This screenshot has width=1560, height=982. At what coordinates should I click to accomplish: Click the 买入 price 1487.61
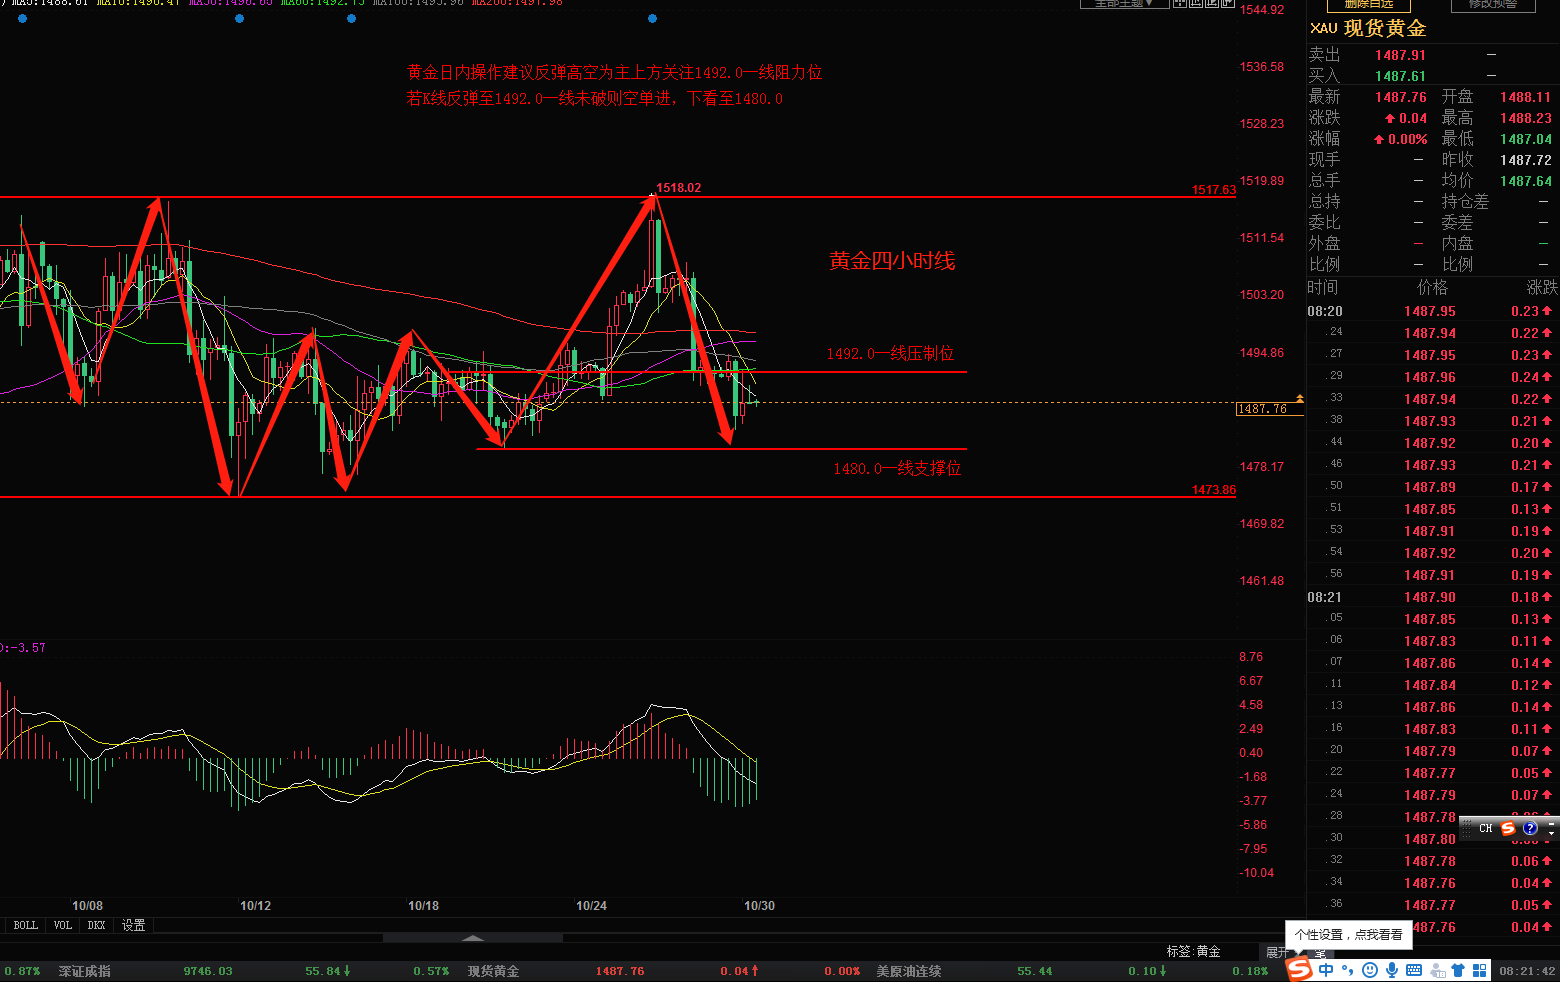click(1400, 76)
